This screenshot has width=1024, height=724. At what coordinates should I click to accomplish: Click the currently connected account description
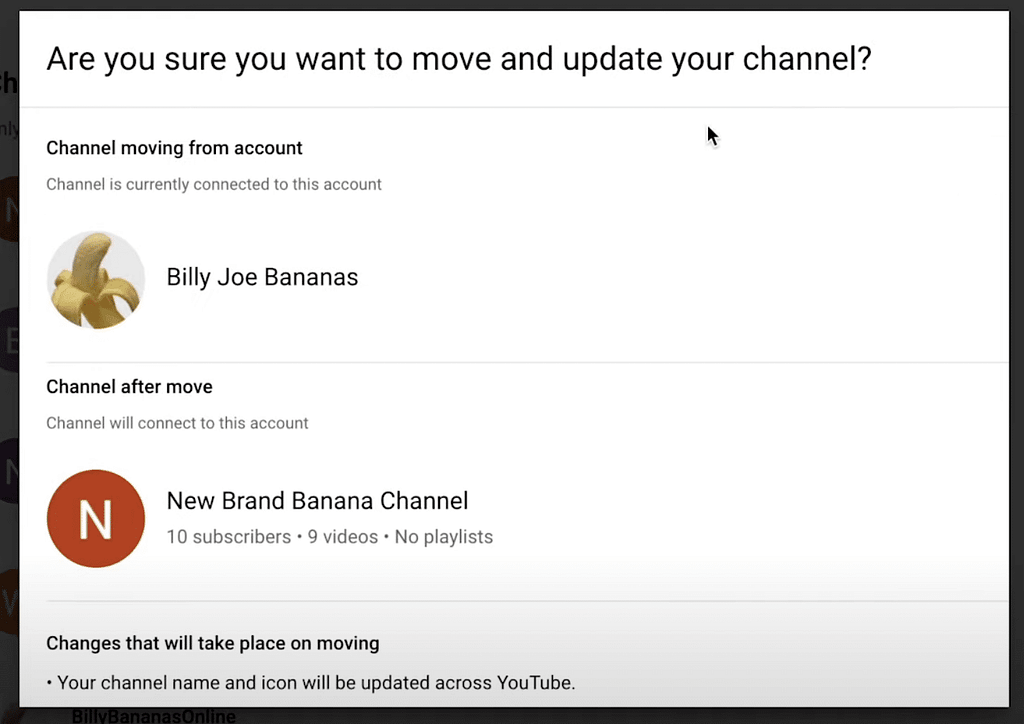click(214, 184)
